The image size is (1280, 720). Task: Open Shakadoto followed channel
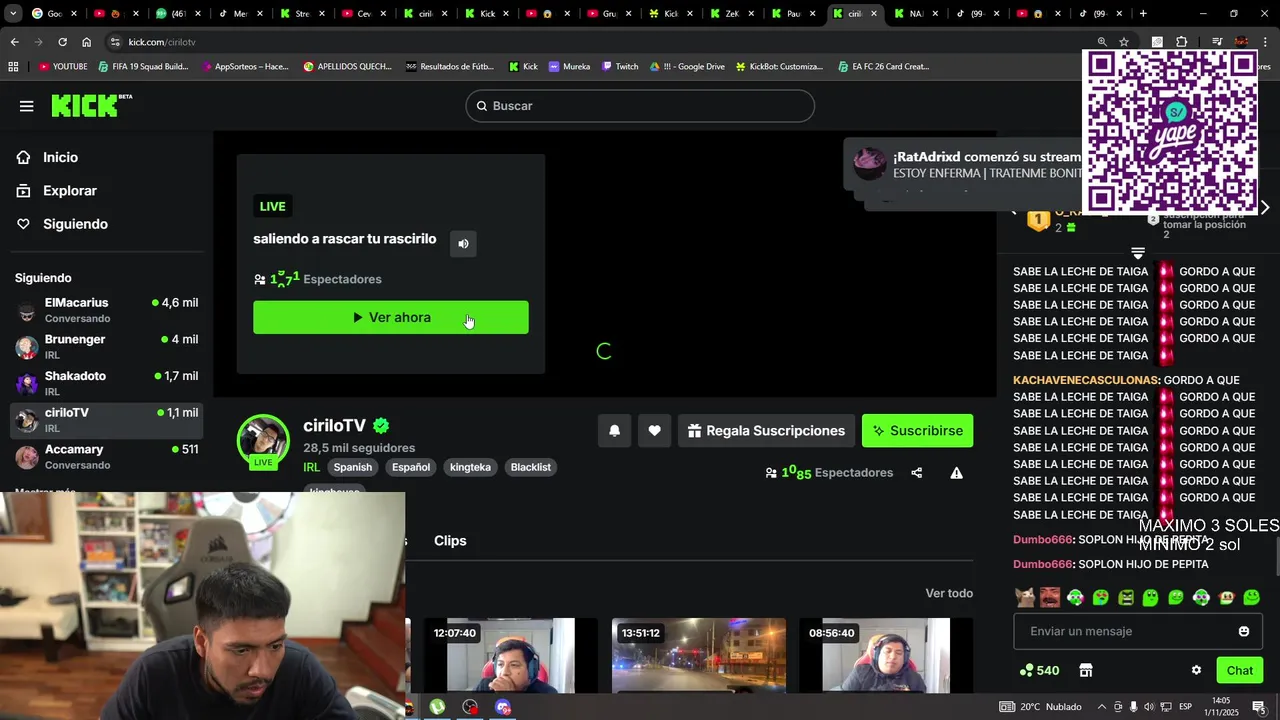coord(106,383)
